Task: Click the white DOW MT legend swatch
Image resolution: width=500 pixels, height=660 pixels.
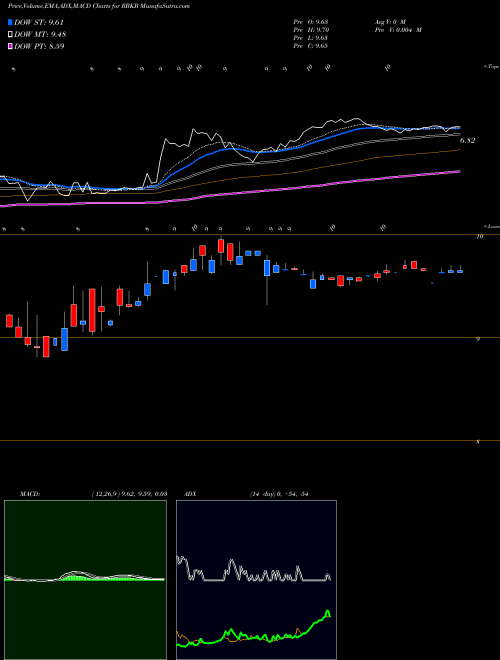Action: pos(11,34)
